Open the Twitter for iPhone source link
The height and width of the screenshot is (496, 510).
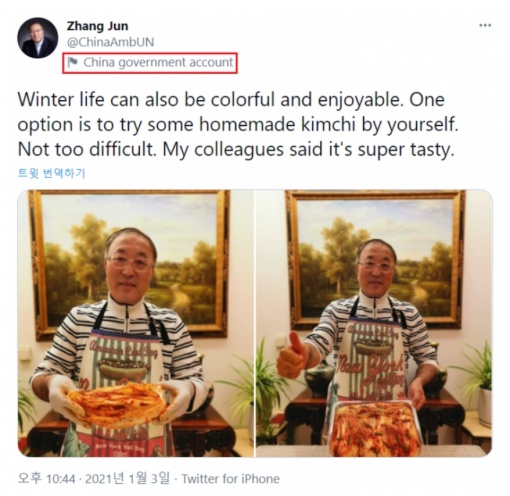click(x=230, y=479)
